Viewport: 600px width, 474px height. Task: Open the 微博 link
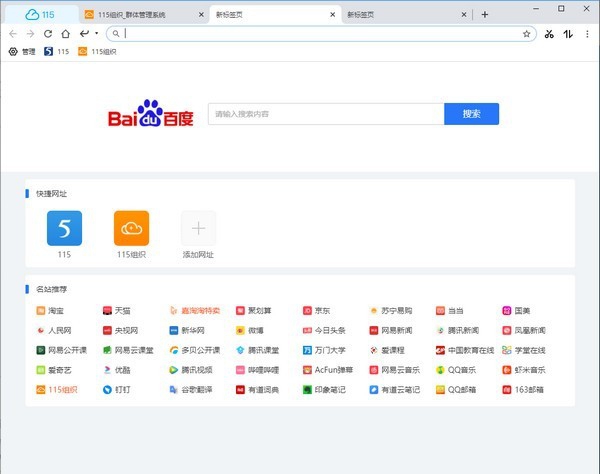pos(250,331)
